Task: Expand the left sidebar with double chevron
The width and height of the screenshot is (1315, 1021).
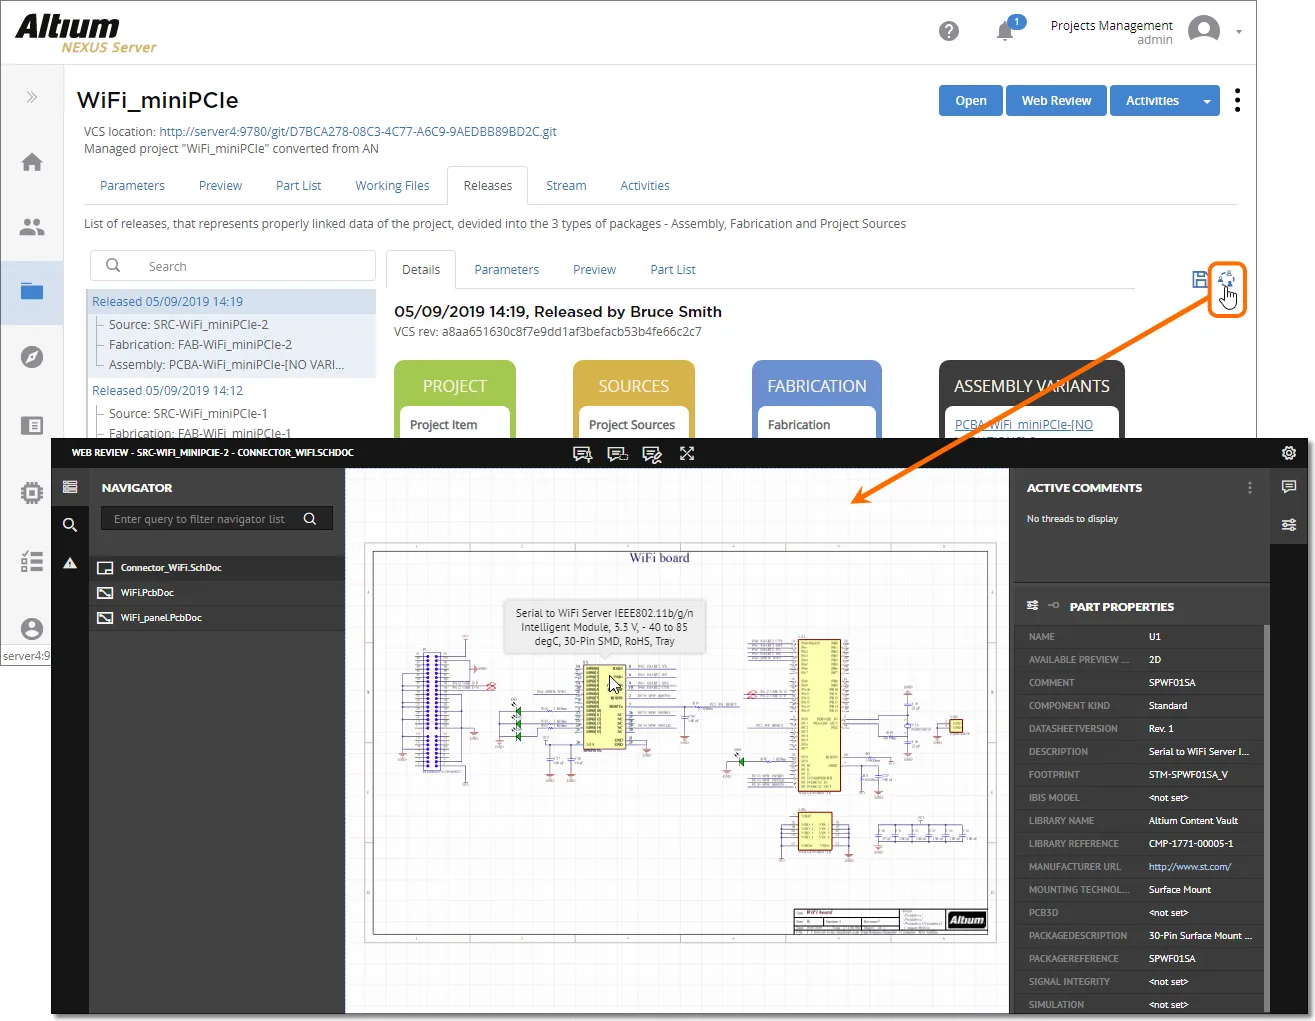Action: click(x=32, y=97)
